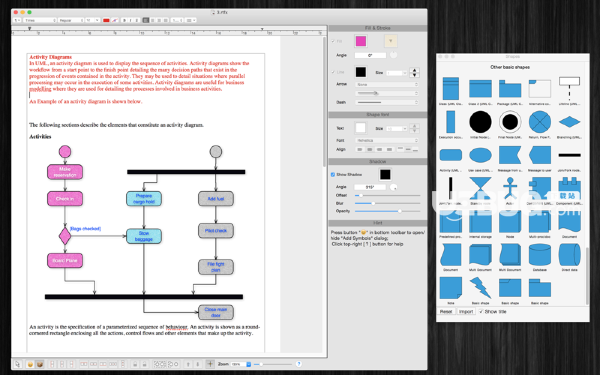Select the Class UML shape in Shapes palette
This screenshot has height=375, width=600.
(x=451, y=89)
